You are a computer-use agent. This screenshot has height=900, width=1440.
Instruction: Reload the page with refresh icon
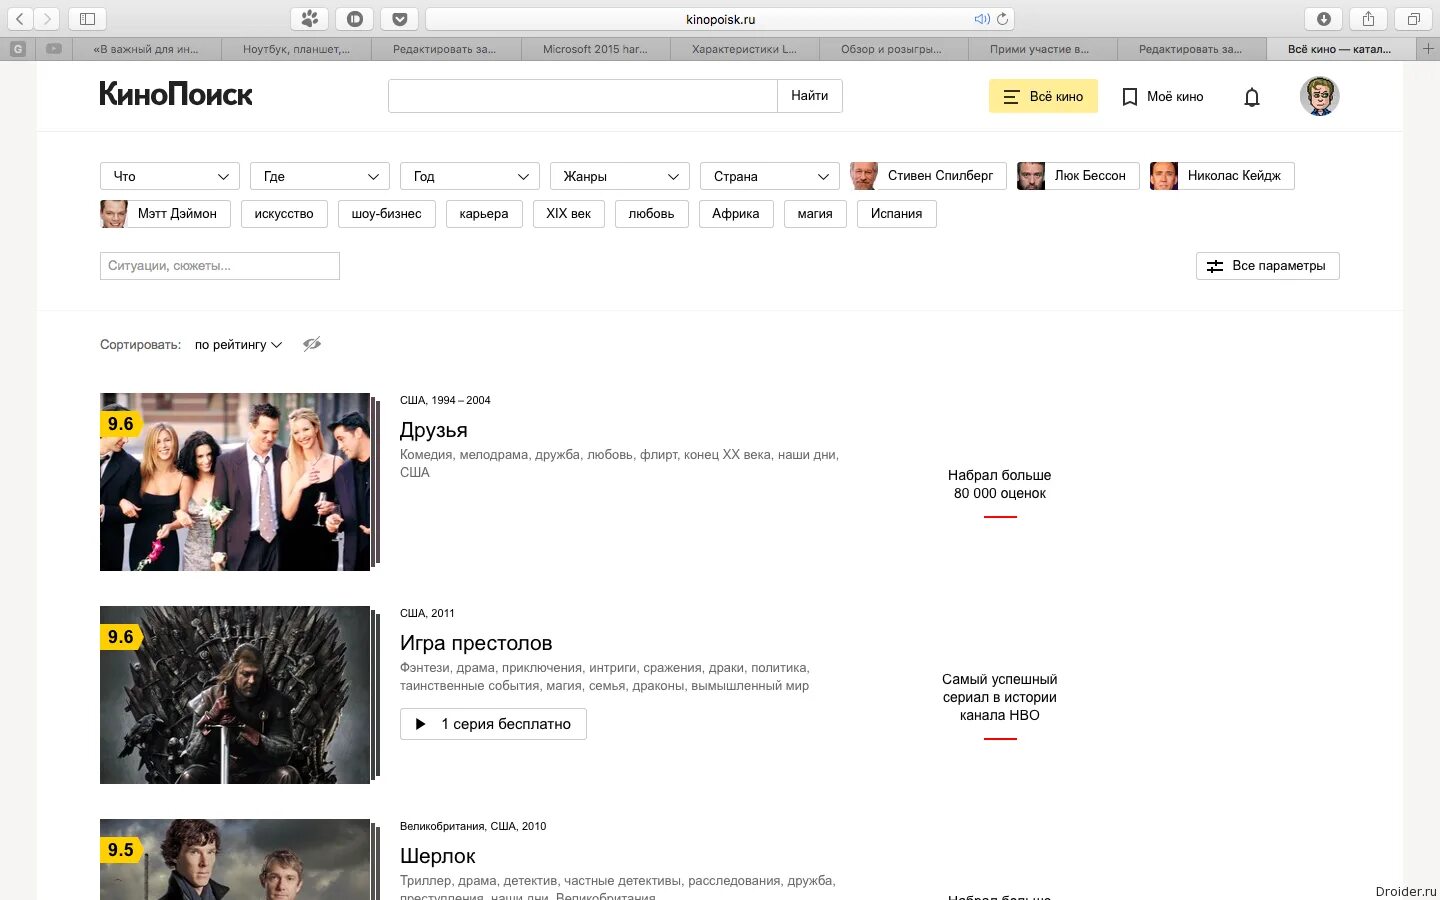coord(1002,19)
